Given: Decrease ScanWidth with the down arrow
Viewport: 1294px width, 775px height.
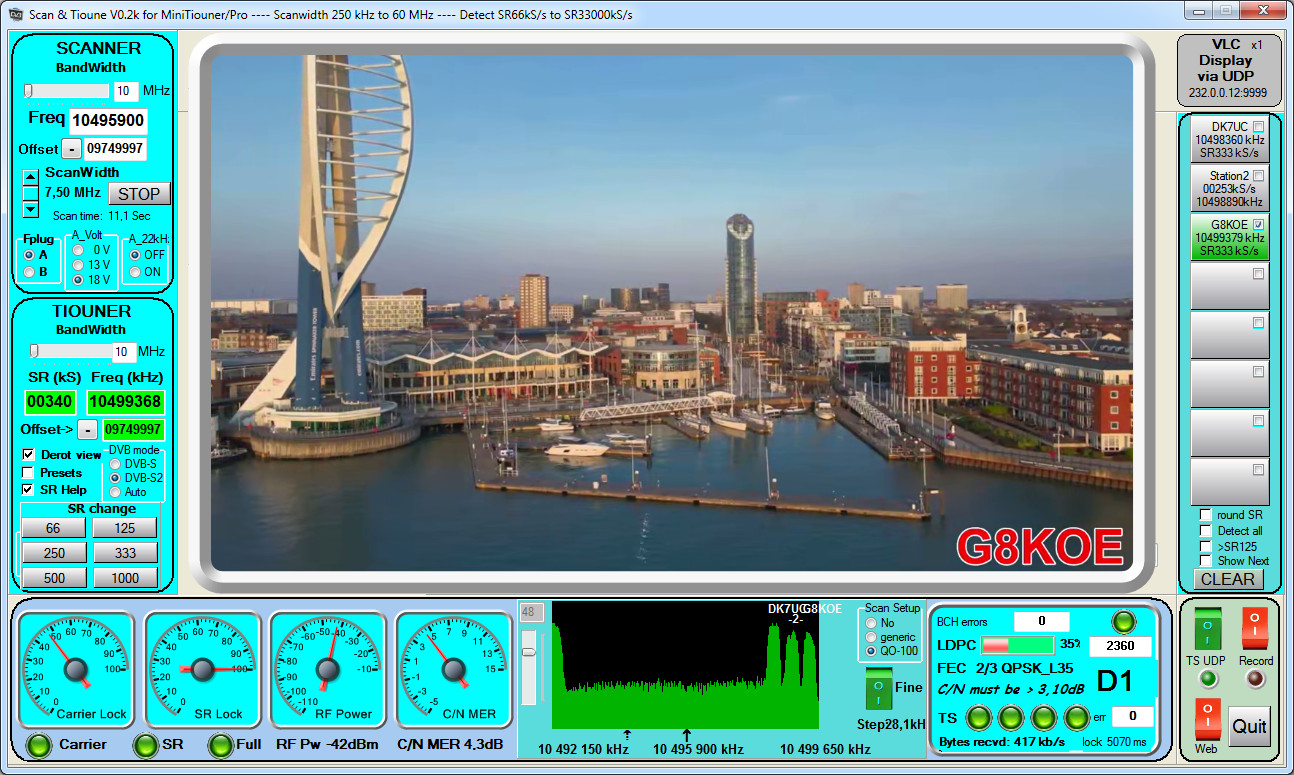Looking at the screenshot, I should click(30, 209).
